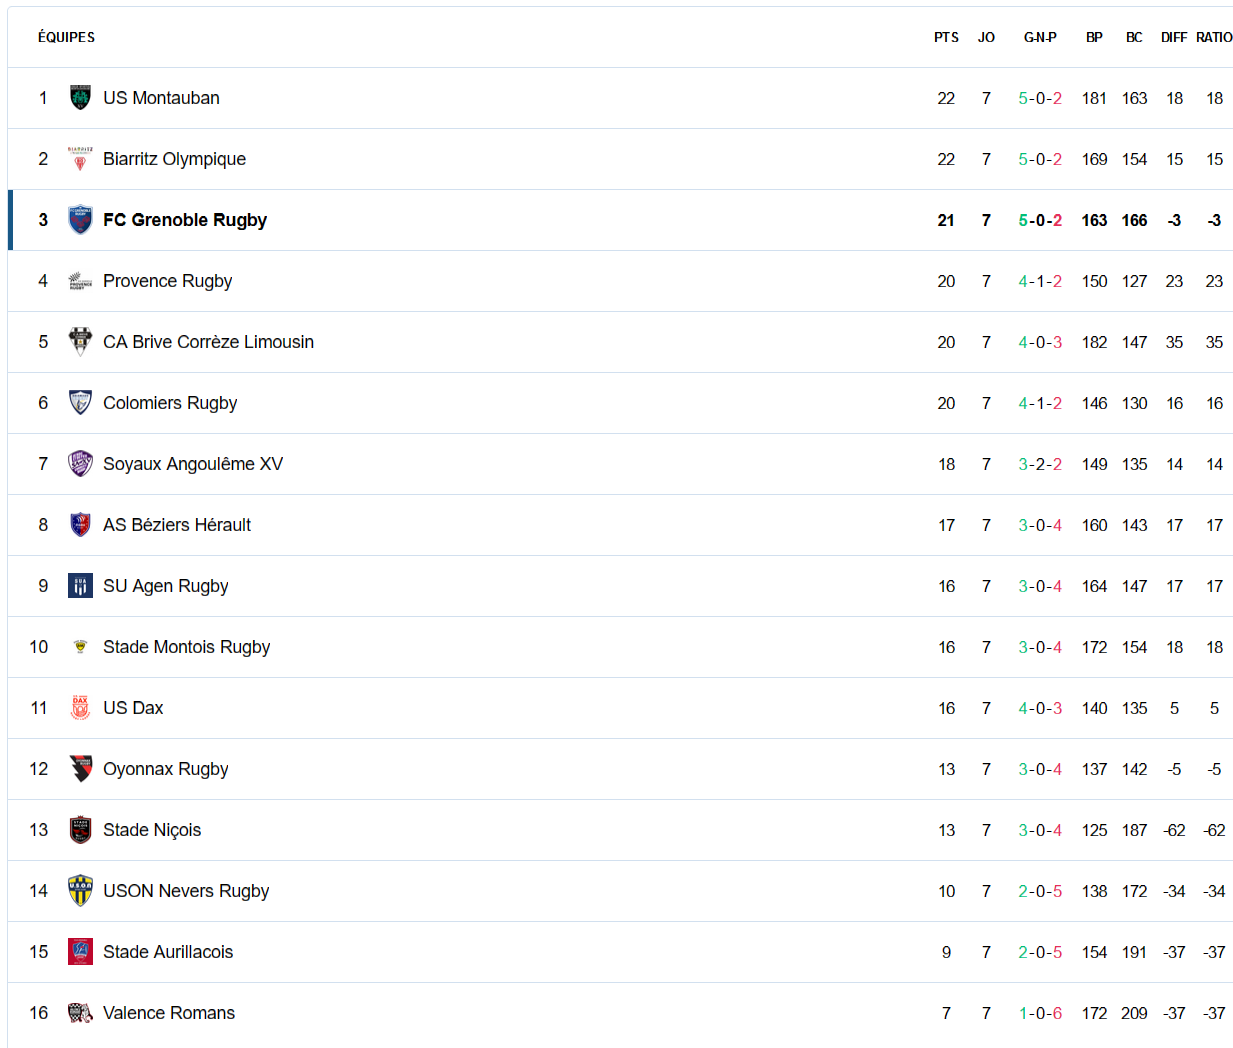The height and width of the screenshot is (1048, 1233).
Task: Open the Biarritz Olympique team link
Action: (174, 159)
